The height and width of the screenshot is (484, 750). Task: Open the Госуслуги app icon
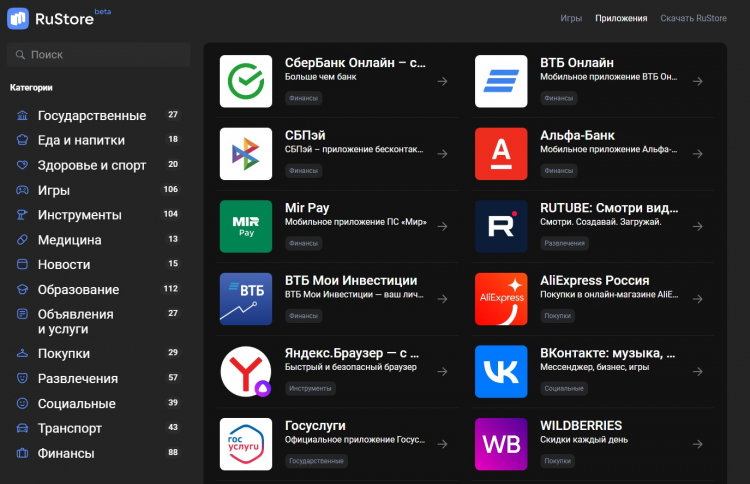point(245,444)
